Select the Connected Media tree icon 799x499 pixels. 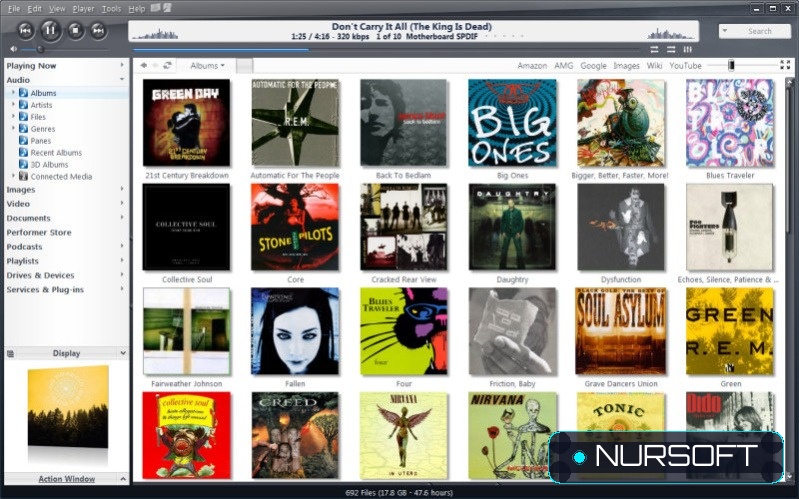(23, 176)
